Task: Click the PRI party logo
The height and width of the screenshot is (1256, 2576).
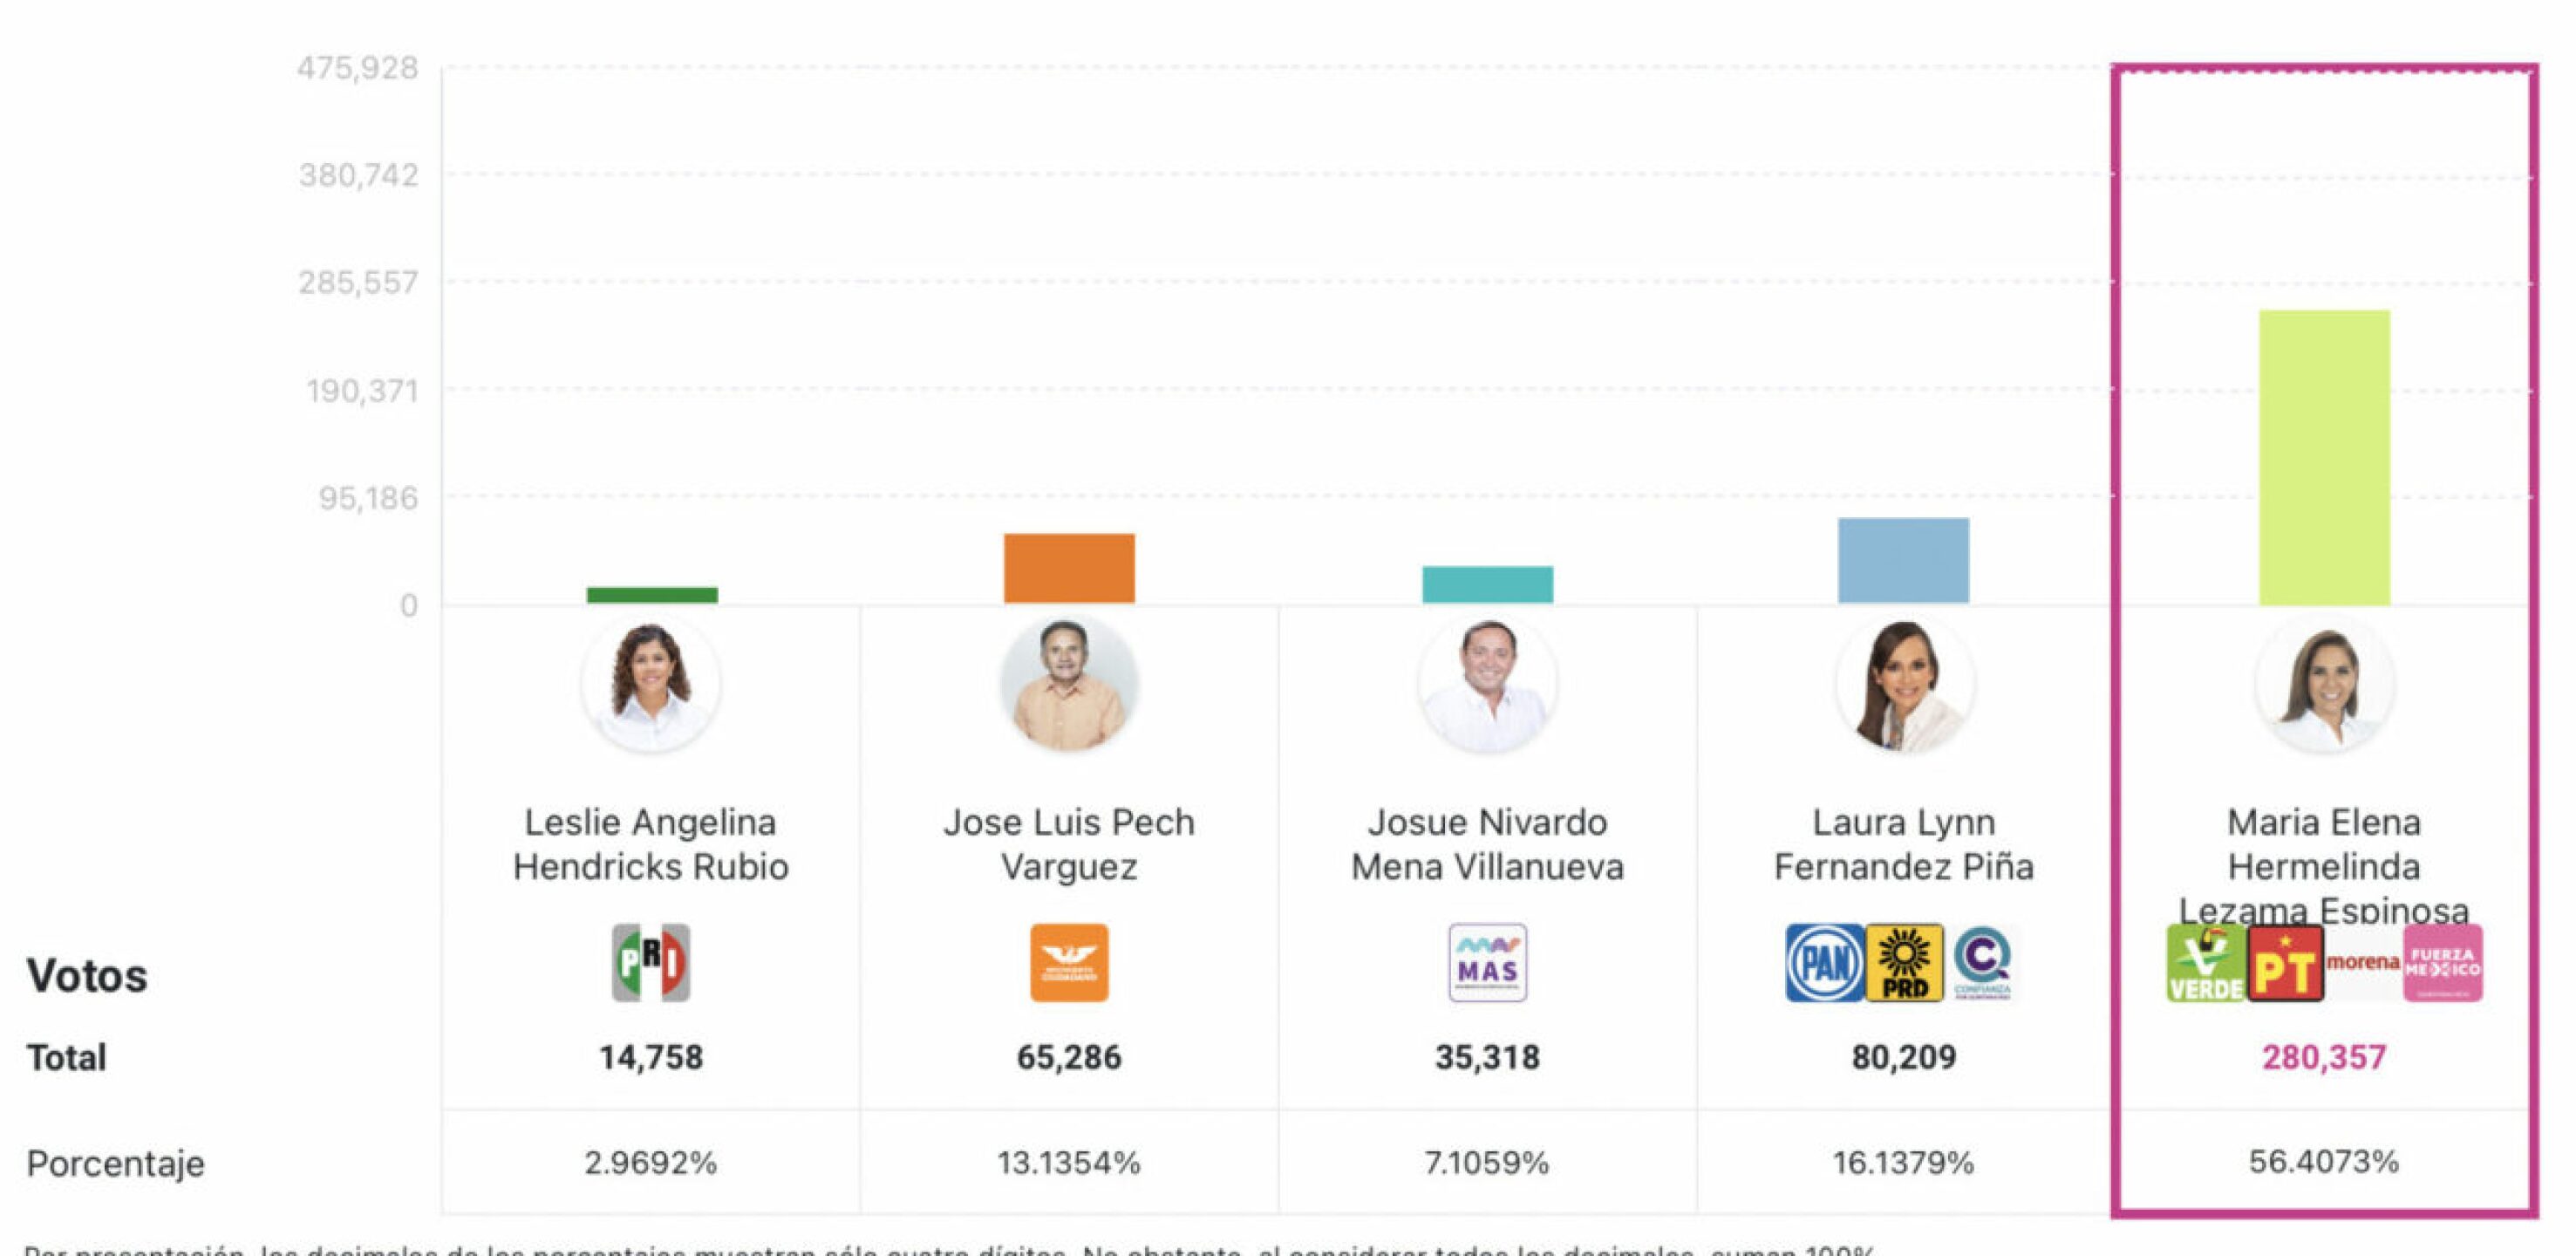Action: [651, 962]
